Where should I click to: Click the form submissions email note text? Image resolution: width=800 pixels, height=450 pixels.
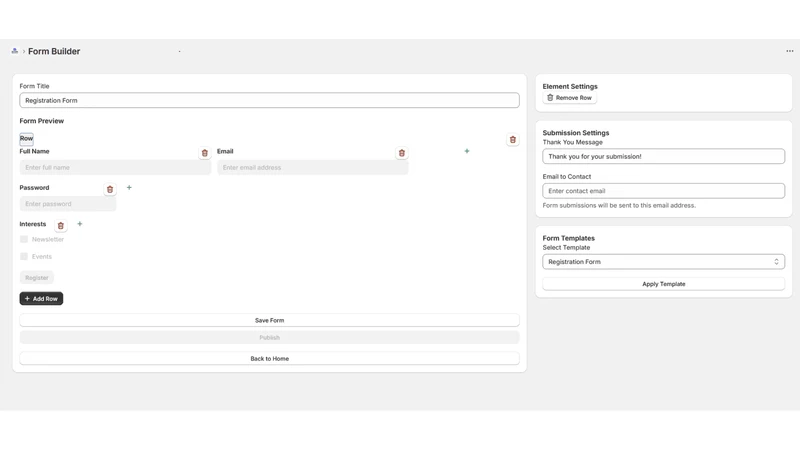click(x=619, y=206)
